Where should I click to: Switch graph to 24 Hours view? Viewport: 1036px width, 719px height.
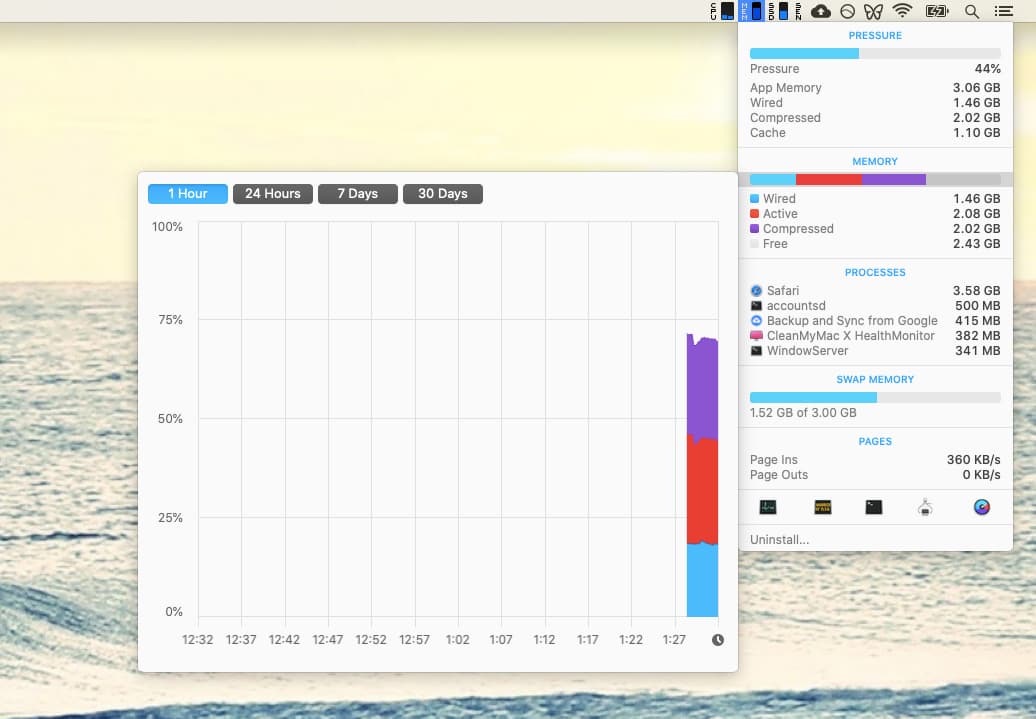pos(273,194)
